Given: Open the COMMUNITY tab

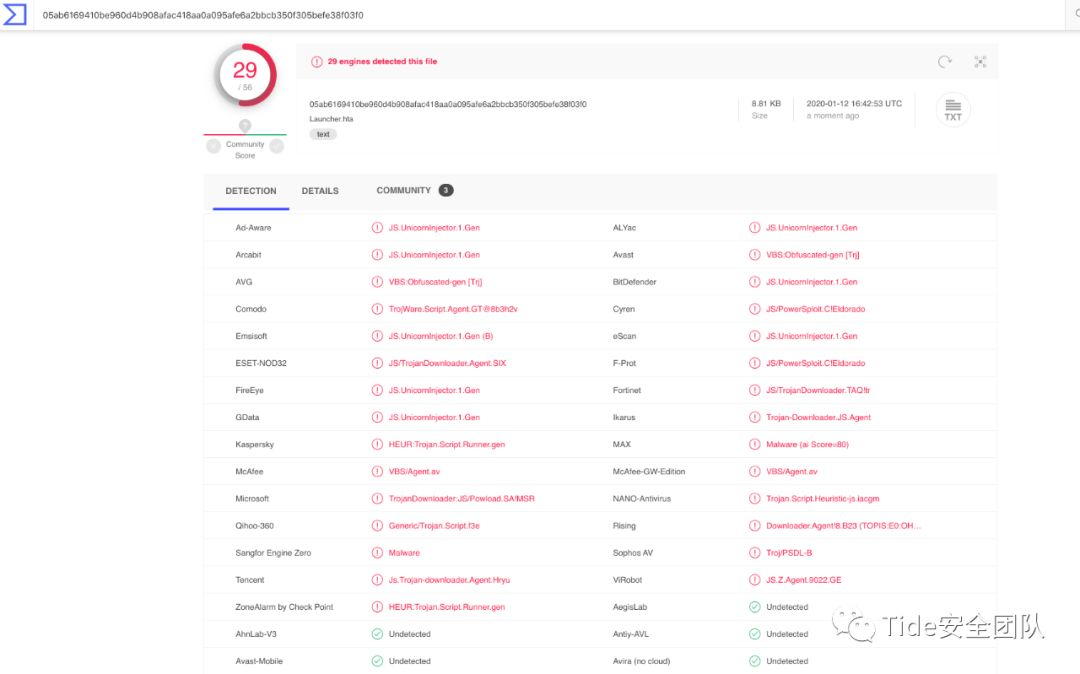Looking at the screenshot, I should (x=404, y=190).
